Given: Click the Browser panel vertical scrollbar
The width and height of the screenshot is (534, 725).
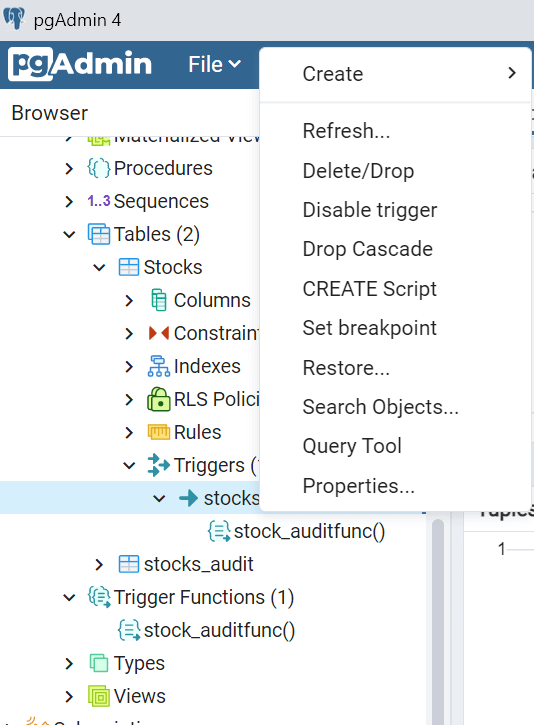Looking at the screenshot, I should click(x=438, y=620).
